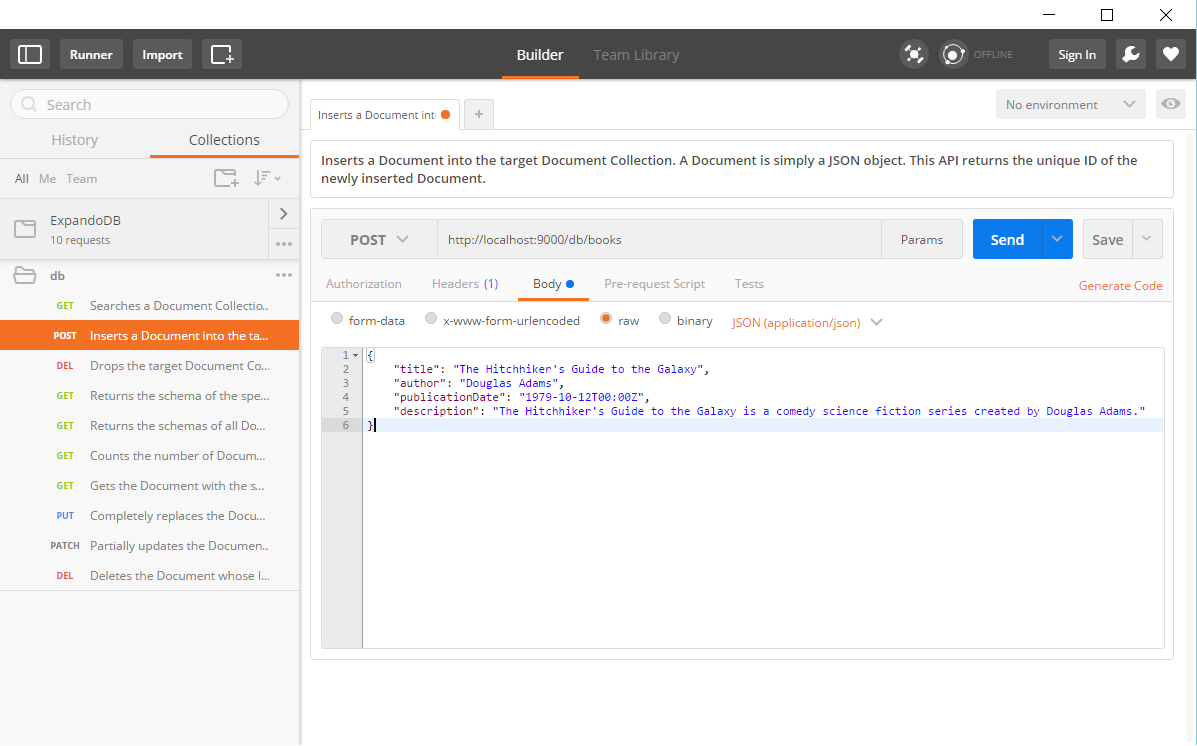The width and height of the screenshot is (1197, 746).
Task: Open the Tests tab
Action: pos(749,284)
